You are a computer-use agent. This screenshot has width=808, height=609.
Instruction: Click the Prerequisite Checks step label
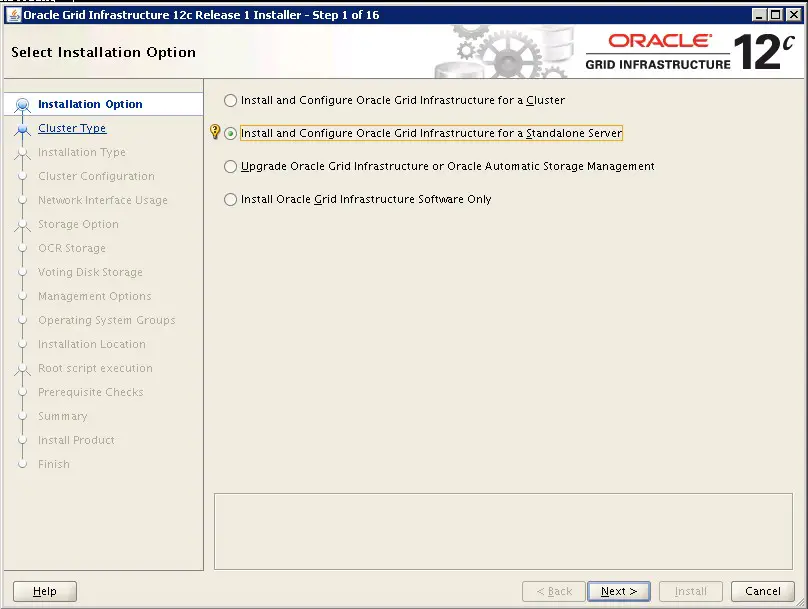(x=91, y=392)
